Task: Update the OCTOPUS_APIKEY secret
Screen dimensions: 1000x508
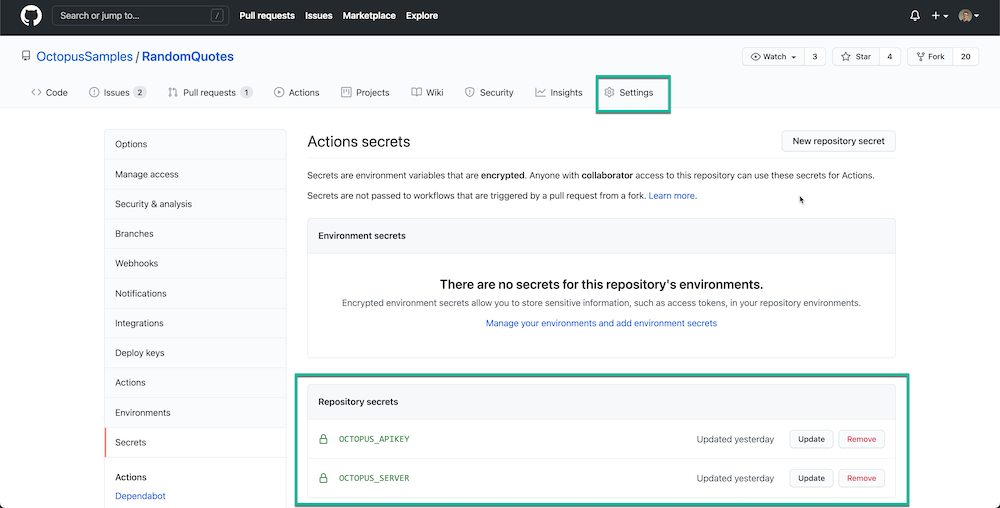Action: (x=811, y=439)
